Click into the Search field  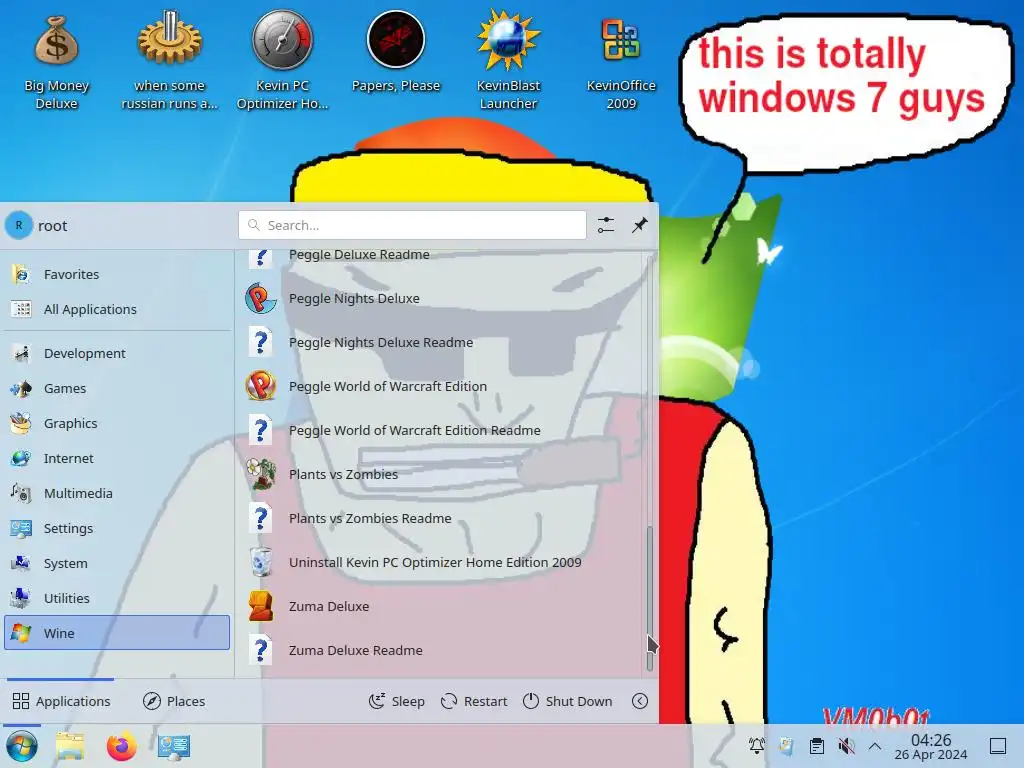pyautogui.click(x=412, y=225)
